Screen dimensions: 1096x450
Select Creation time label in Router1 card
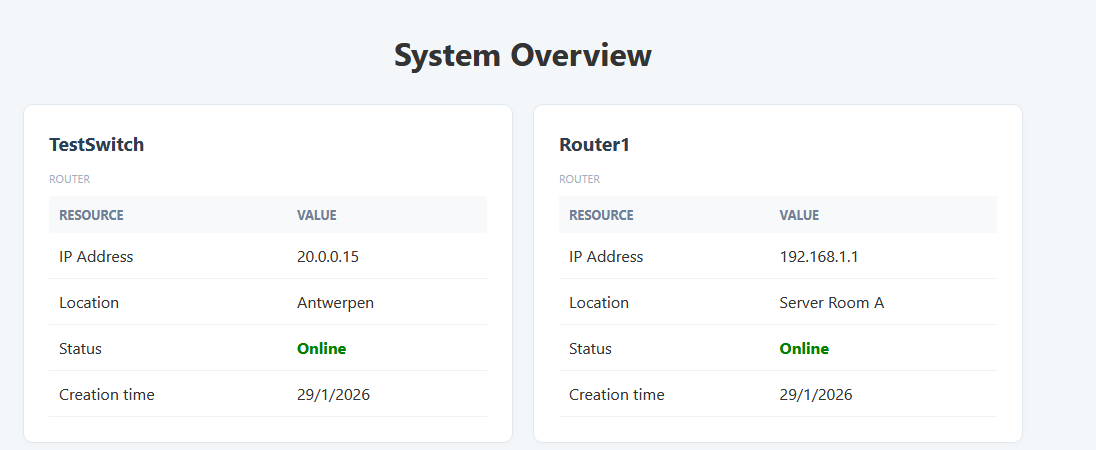click(617, 395)
